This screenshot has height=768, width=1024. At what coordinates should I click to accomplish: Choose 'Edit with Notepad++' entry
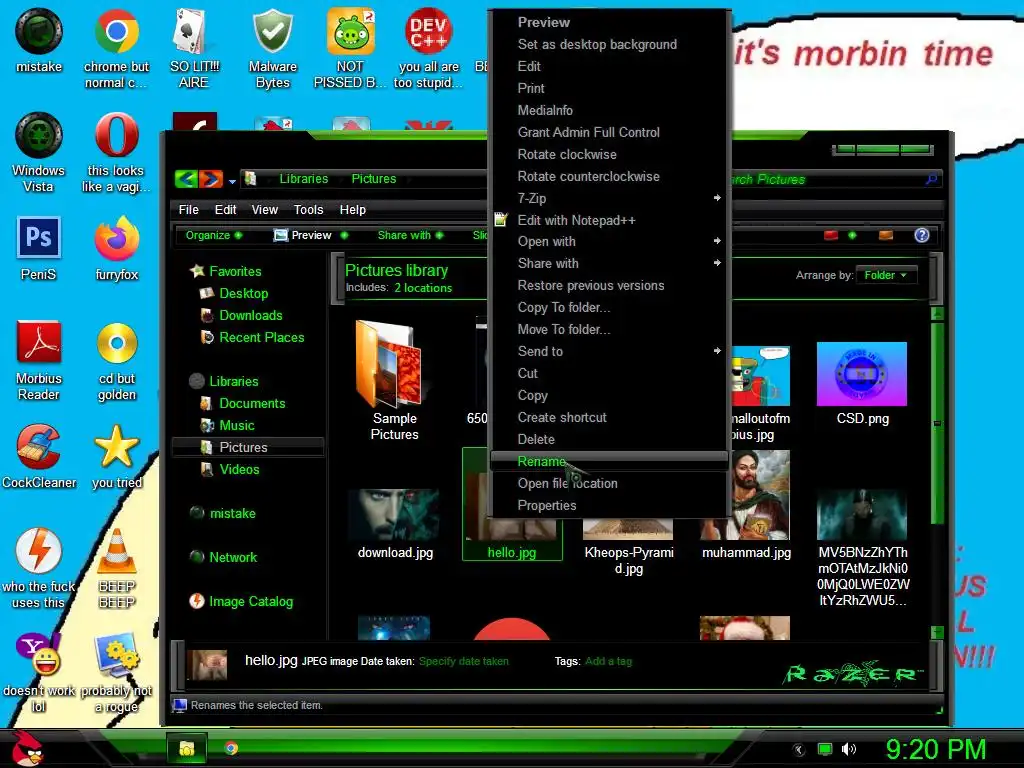point(609,220)
